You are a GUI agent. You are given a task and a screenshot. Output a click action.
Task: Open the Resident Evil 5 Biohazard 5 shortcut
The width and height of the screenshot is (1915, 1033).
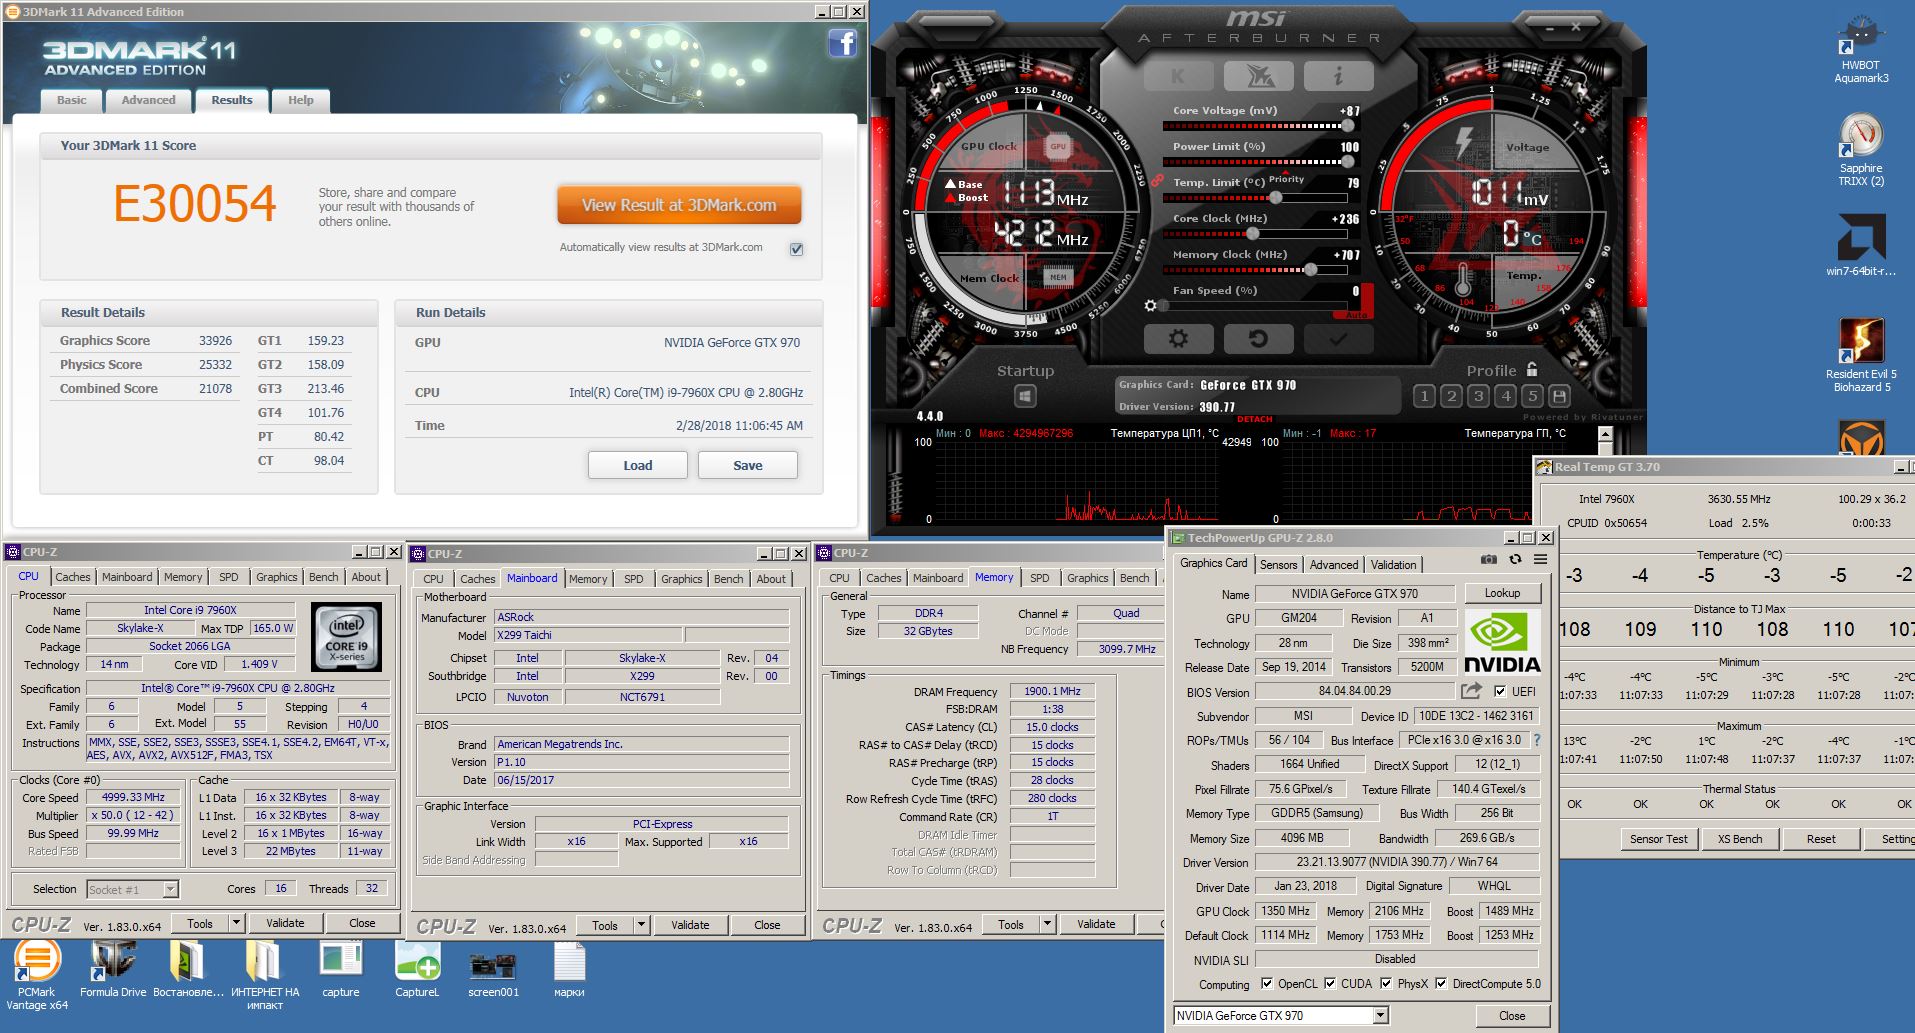click(x=1861, y=355)
